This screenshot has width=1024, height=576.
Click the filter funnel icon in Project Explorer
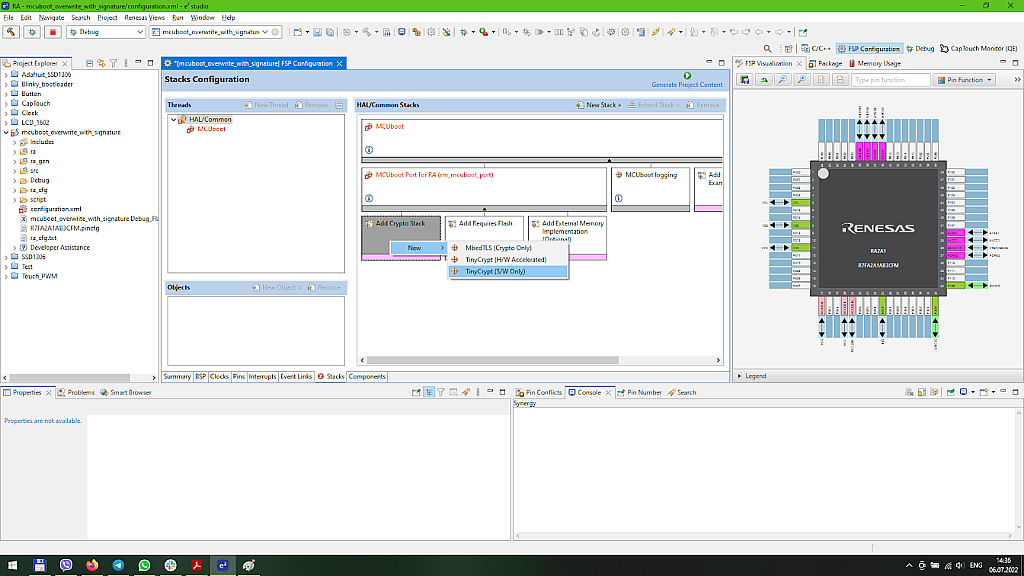[x=113, y=63]
